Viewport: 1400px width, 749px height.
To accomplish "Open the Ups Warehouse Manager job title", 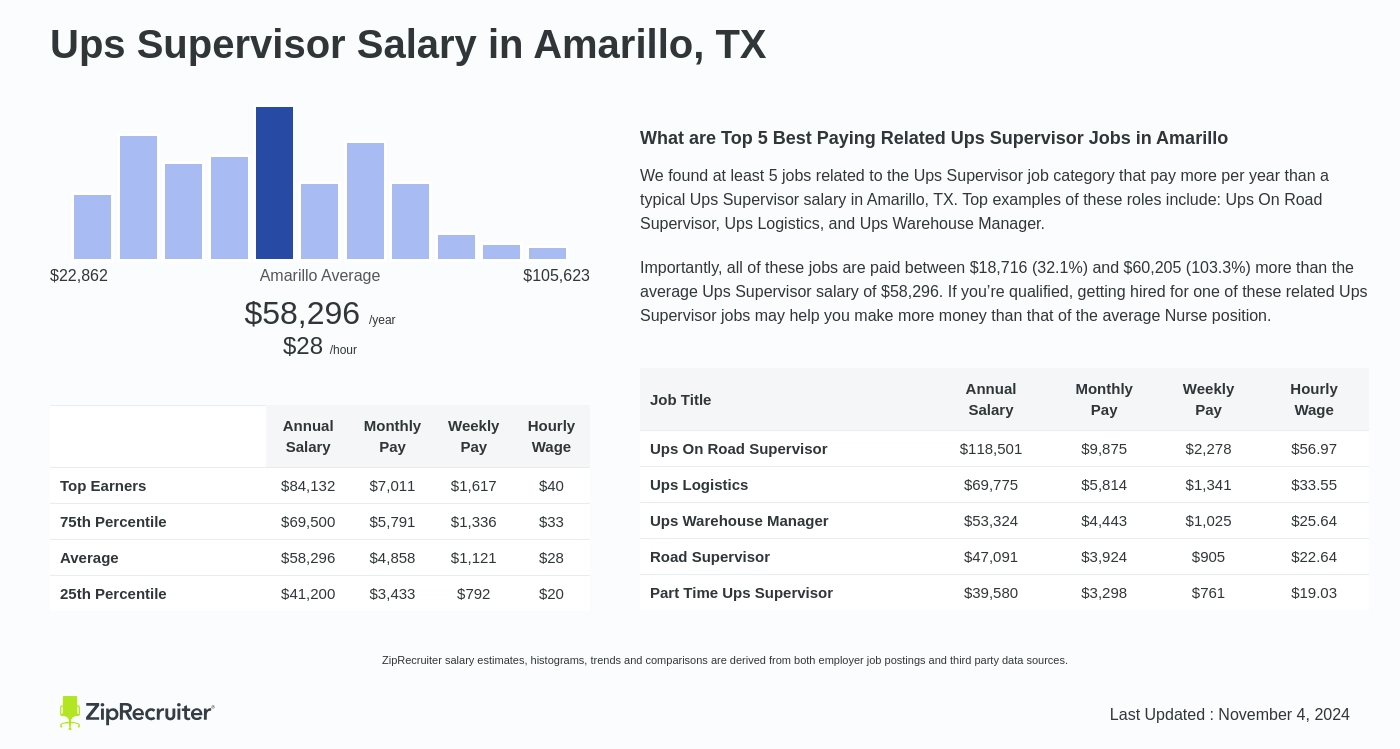I will (739, 520).
